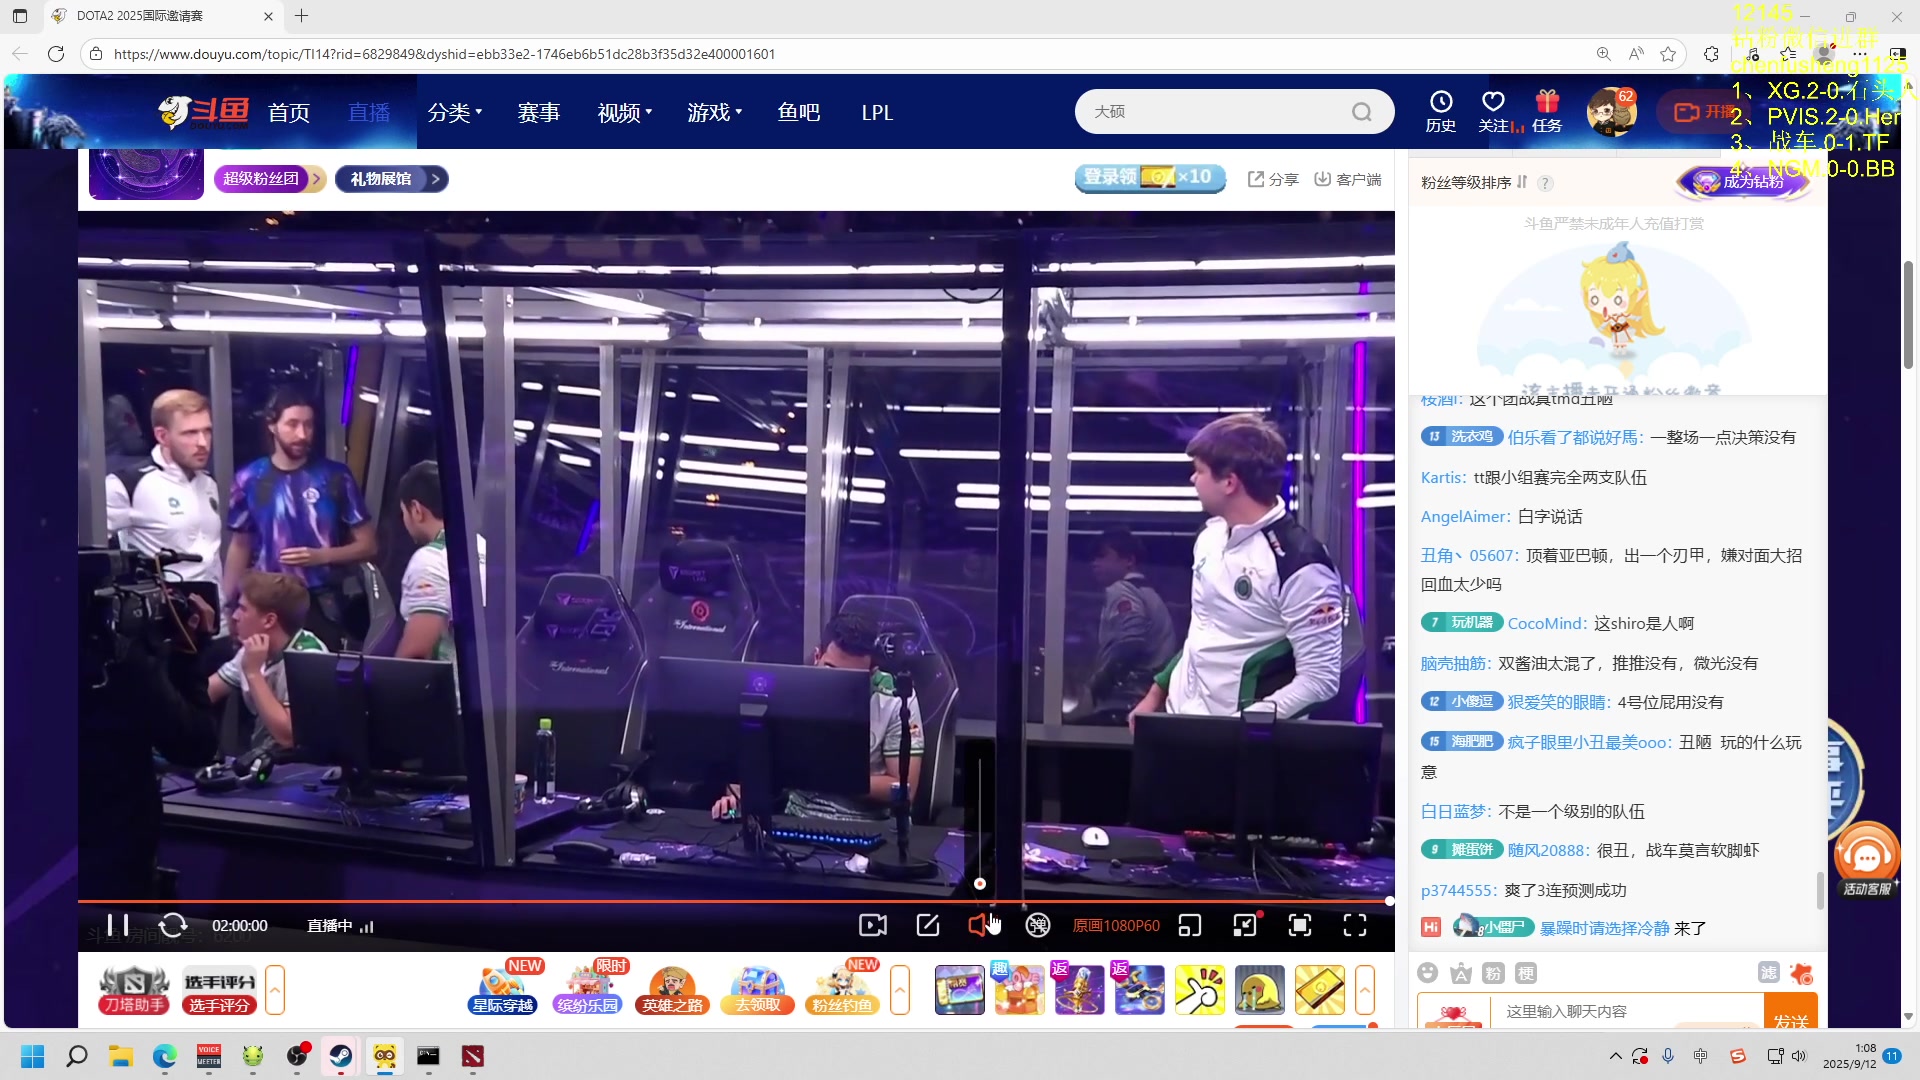
Task: Open the 历史 watch history icon
Action: [1441, 111]
